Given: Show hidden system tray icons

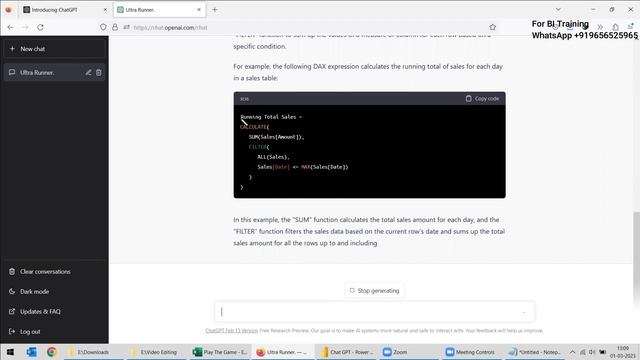Looking at the screenshot, I should (x=572, y=352).
